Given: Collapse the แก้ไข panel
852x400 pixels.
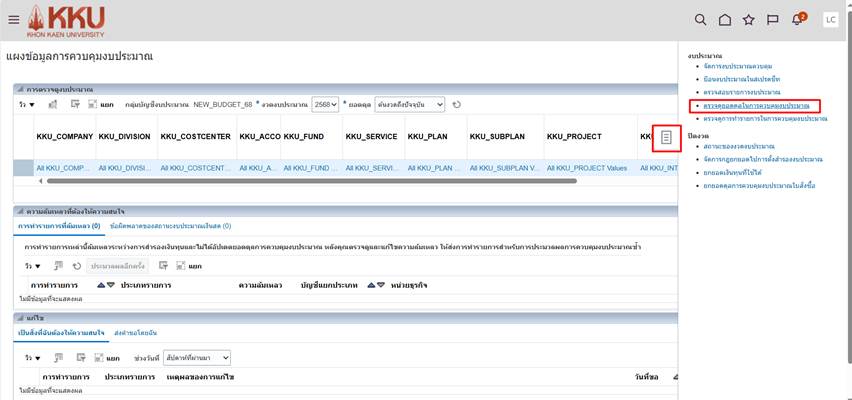Looking at the screenshot, I should pos(21,317).
